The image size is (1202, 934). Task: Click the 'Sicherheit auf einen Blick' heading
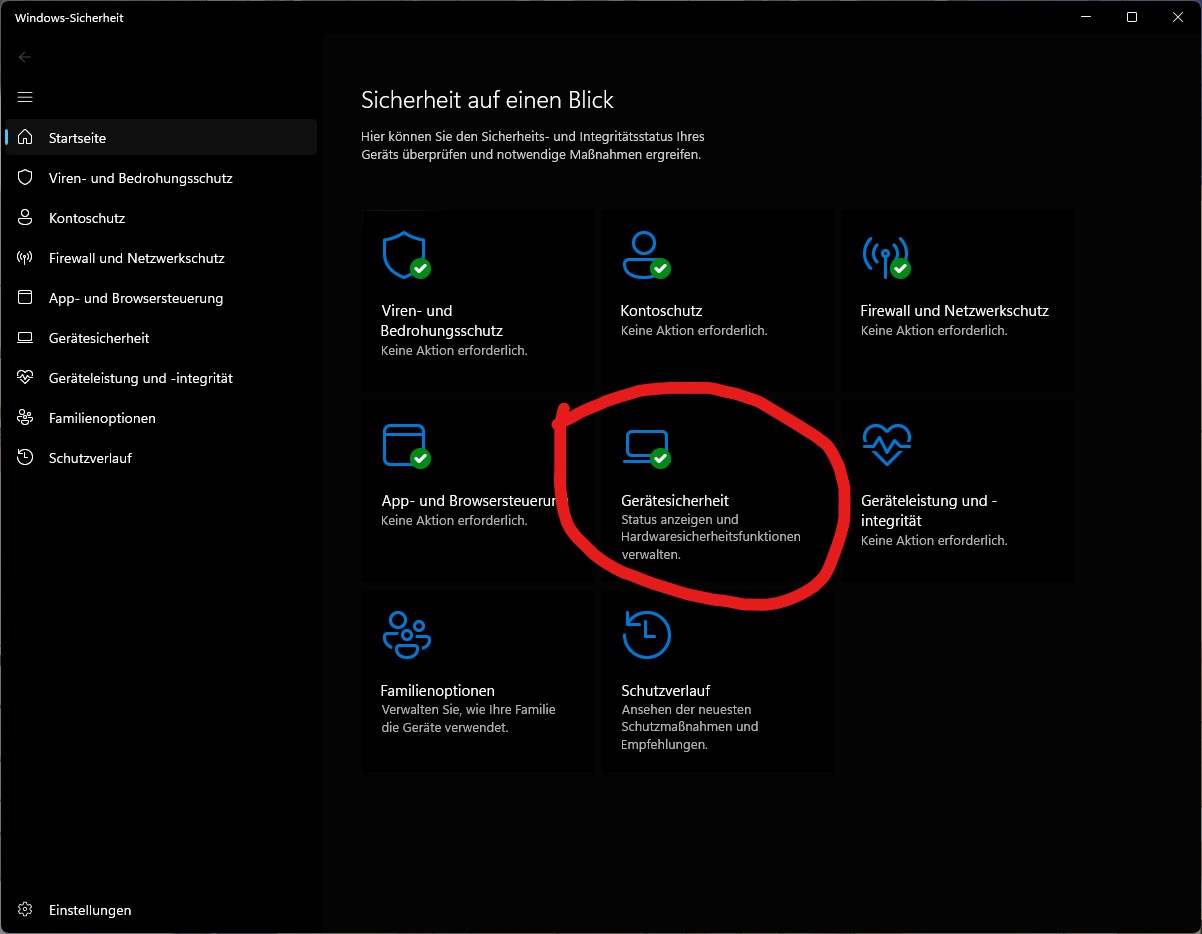[487, 100]
